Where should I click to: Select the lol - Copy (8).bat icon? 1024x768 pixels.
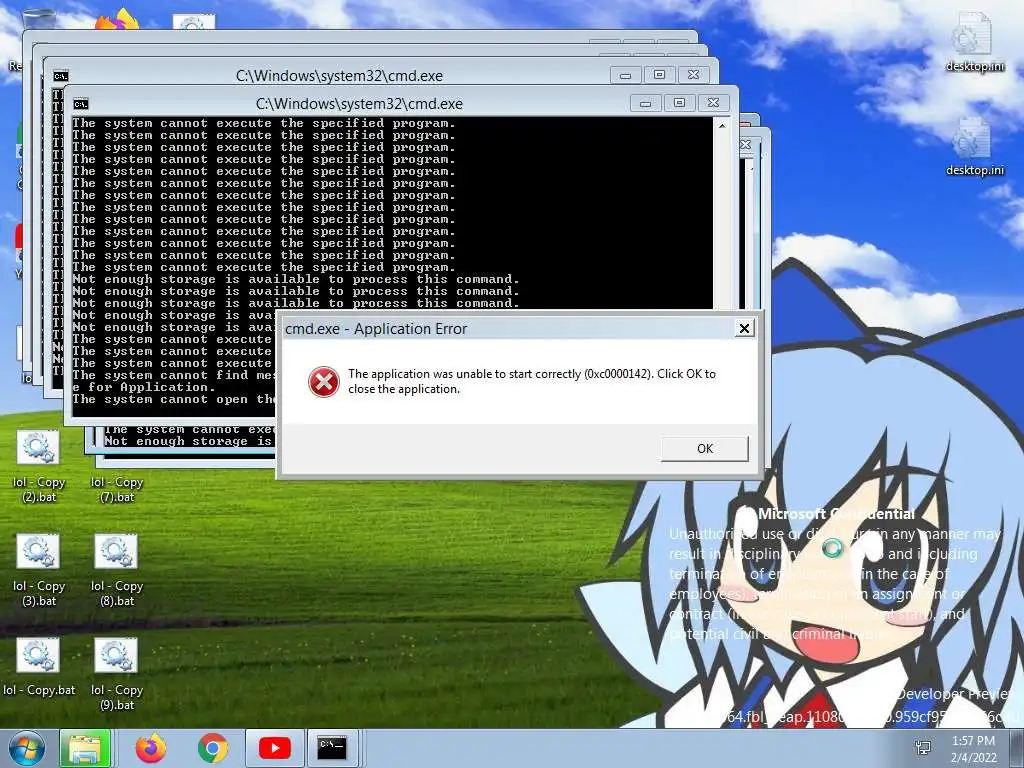pos(116,571)
